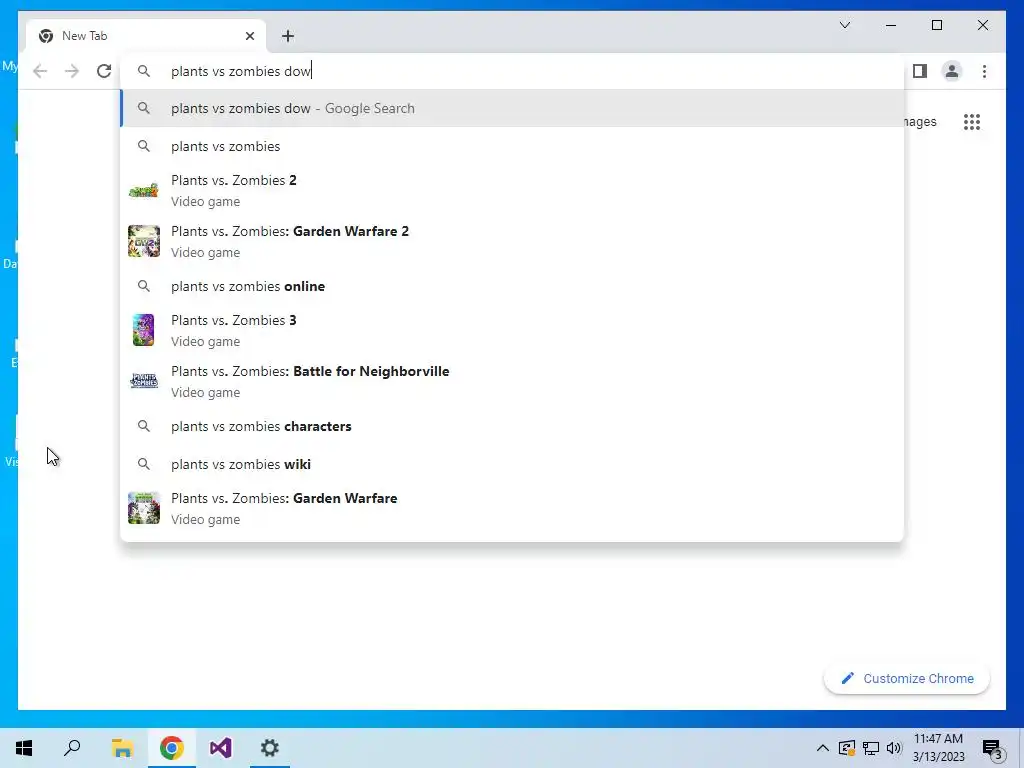Screen dimensions: 1024x768
Task: Click the browser forward arrow
Action: 72,71
